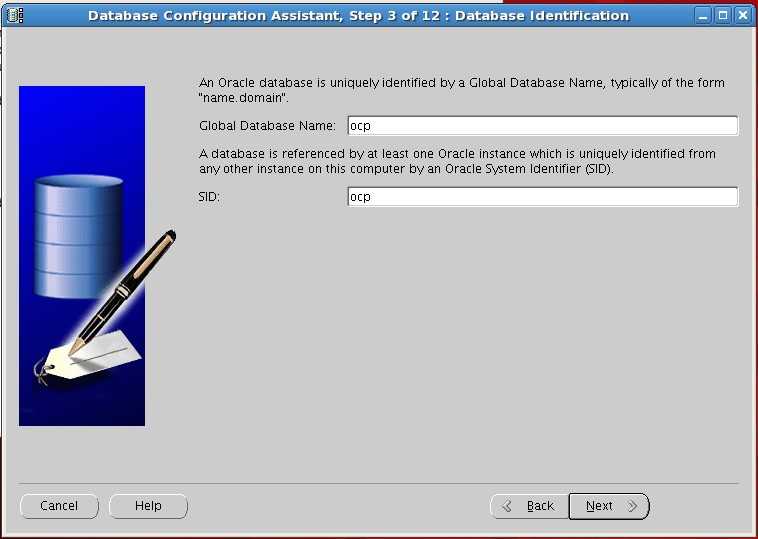Click the Next button
Viewport: 758px width, 539px height.
pyautogui.click(x=609, y=506)
